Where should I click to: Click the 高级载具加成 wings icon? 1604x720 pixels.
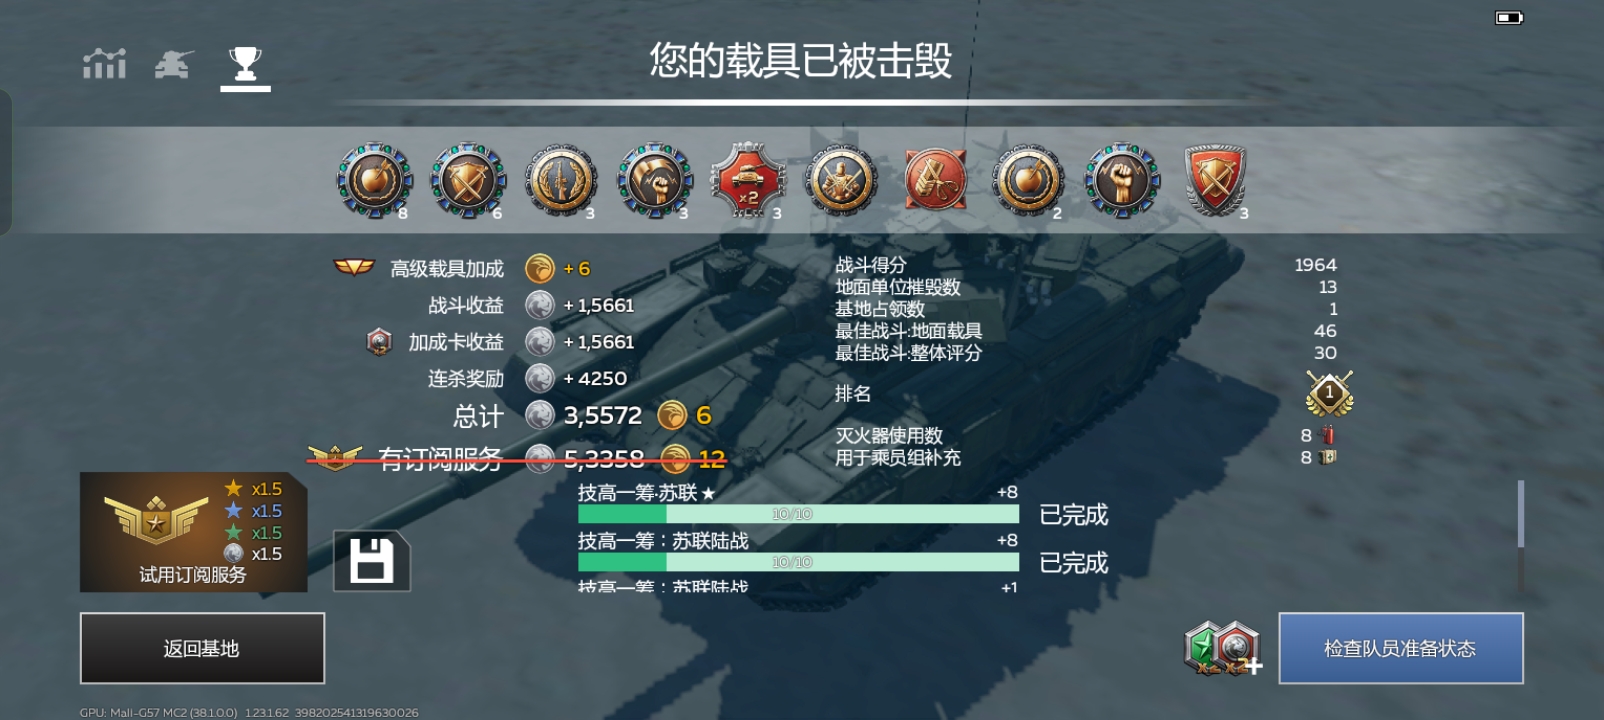[x=353, y=267]
